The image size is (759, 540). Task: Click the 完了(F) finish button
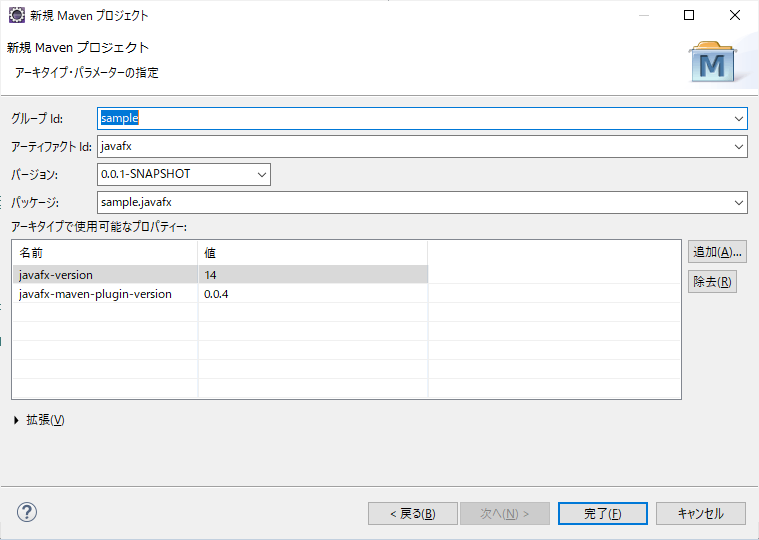coord(603,513)
